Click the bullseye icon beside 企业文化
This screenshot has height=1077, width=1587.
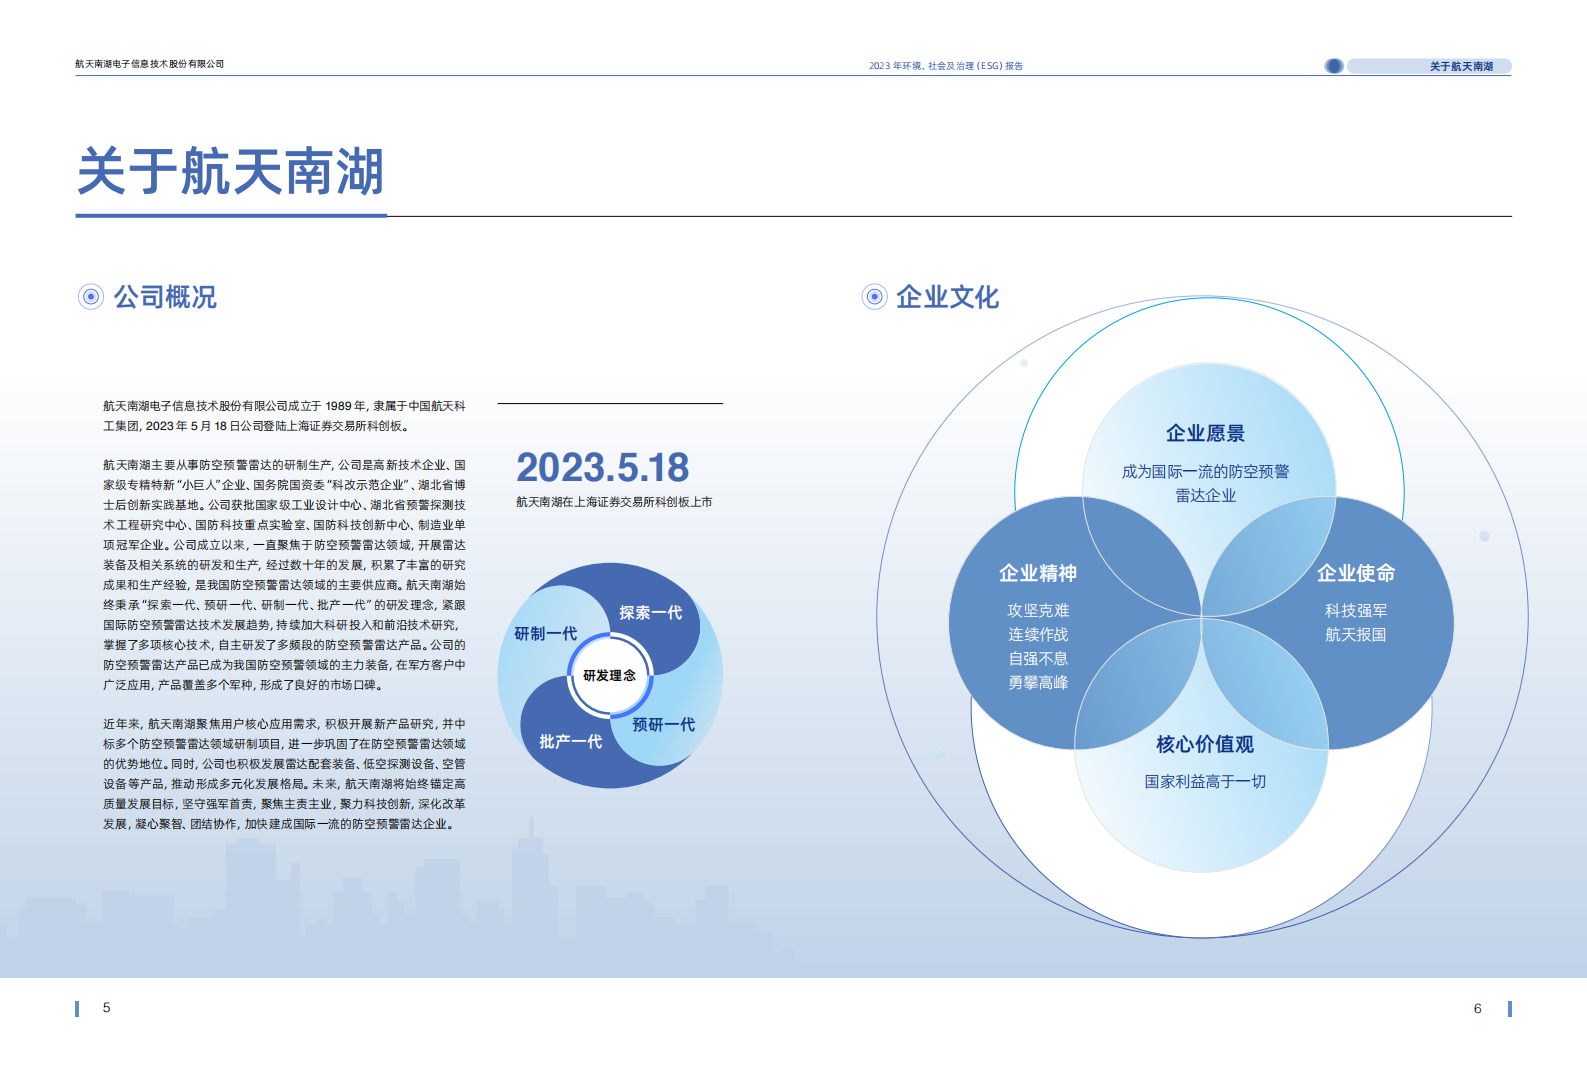[x=874, y=297]
